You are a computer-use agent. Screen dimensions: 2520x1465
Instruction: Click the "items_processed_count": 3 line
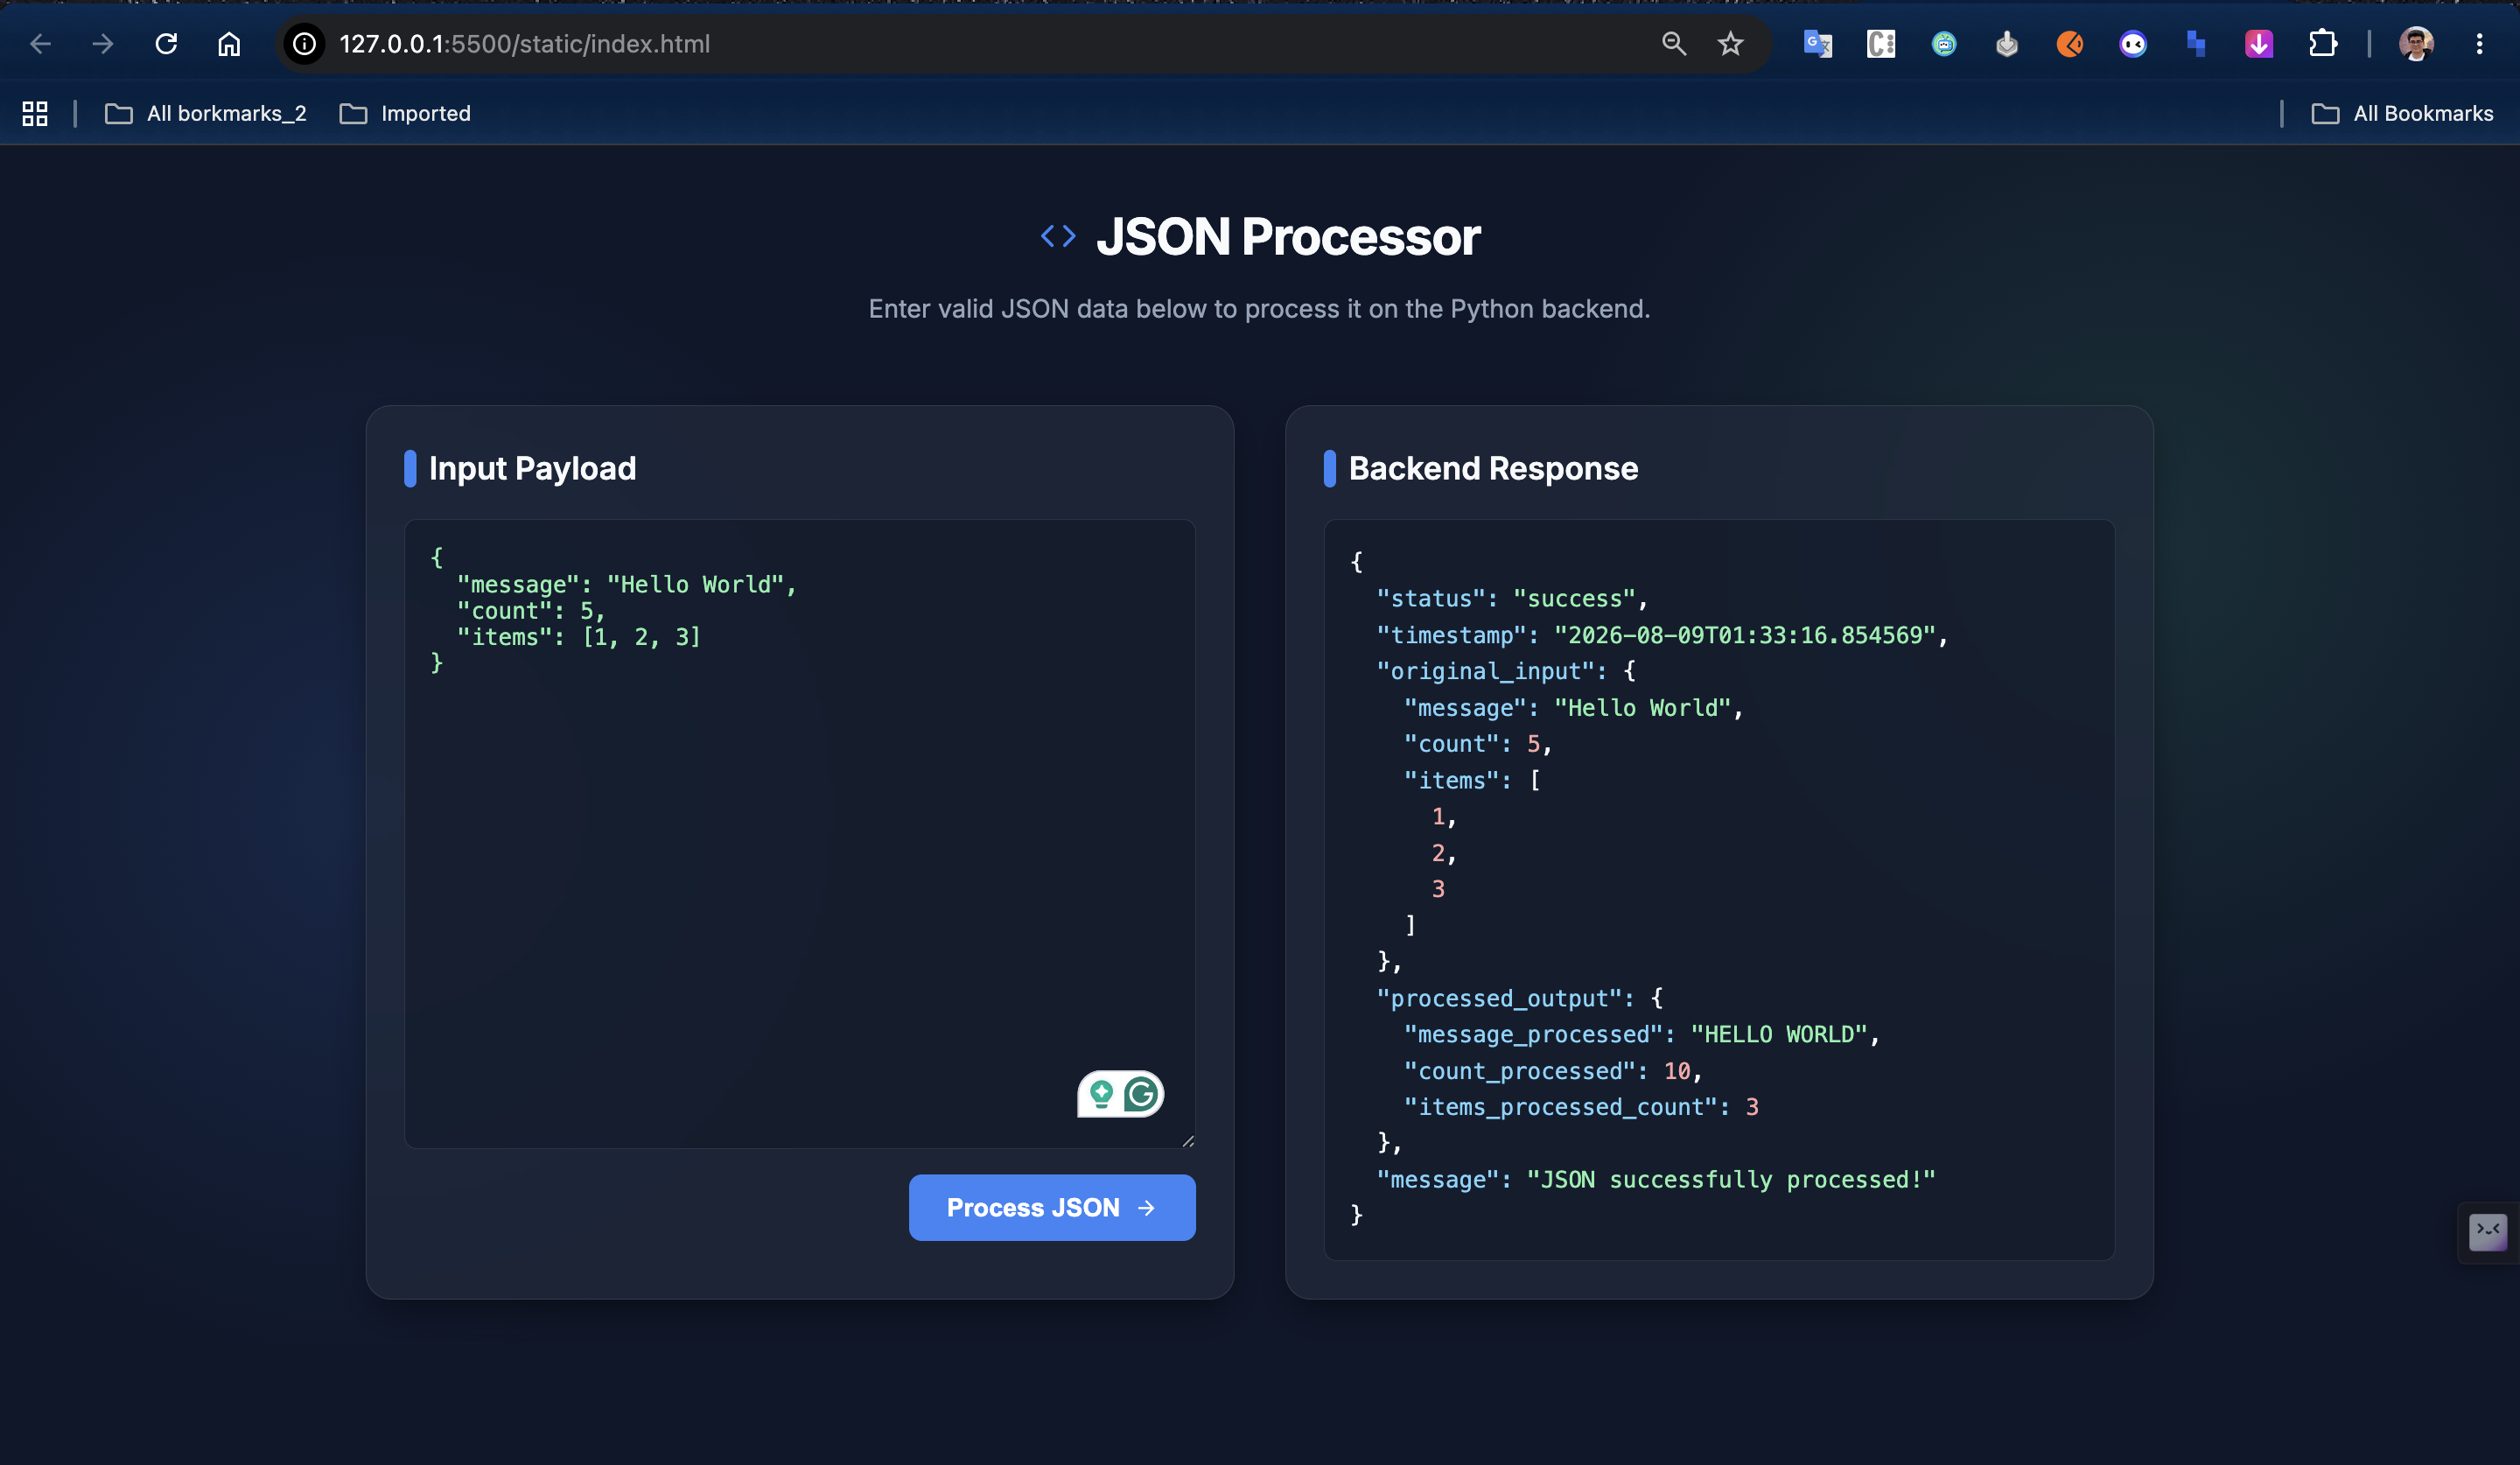click(1581, 1107)
